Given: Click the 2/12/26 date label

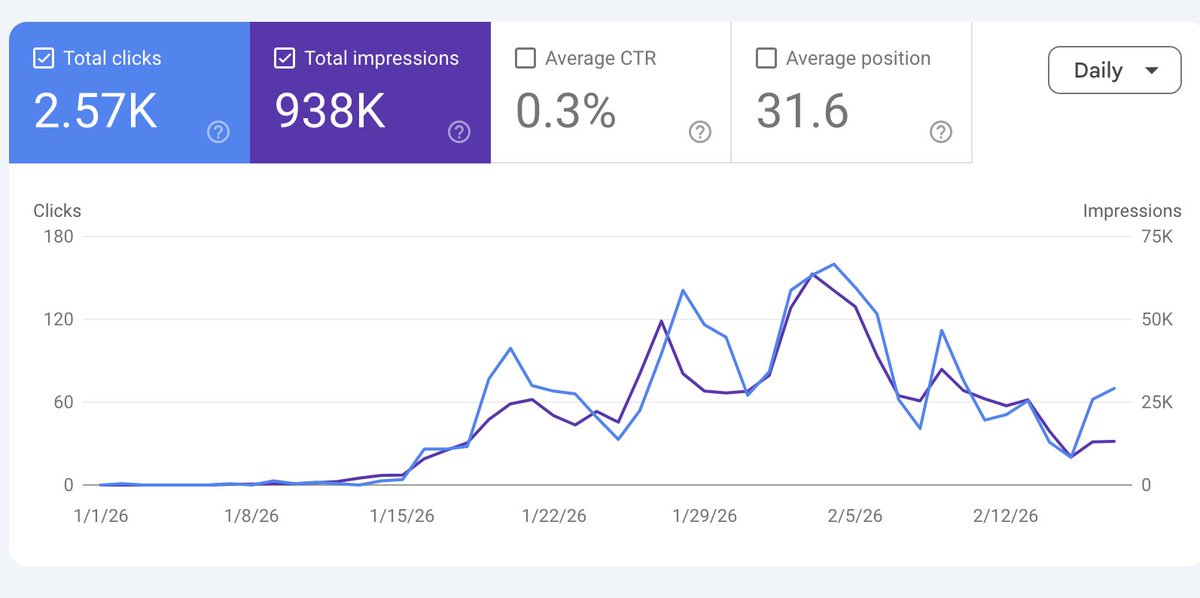Looking at the screenshot, I should tap(1006, 516).
